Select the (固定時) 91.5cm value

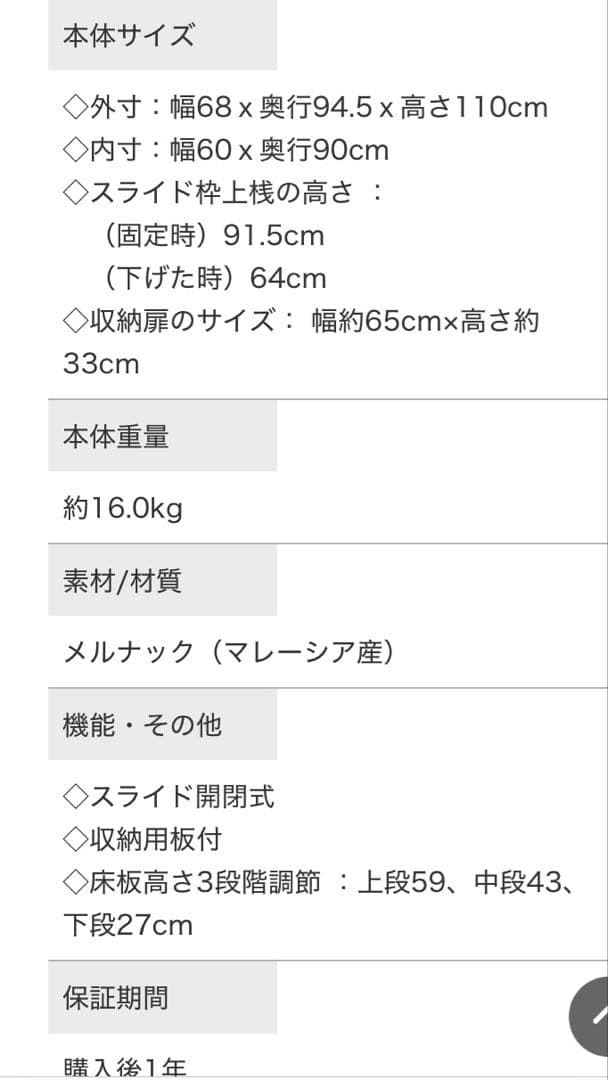tap(214, 236)
